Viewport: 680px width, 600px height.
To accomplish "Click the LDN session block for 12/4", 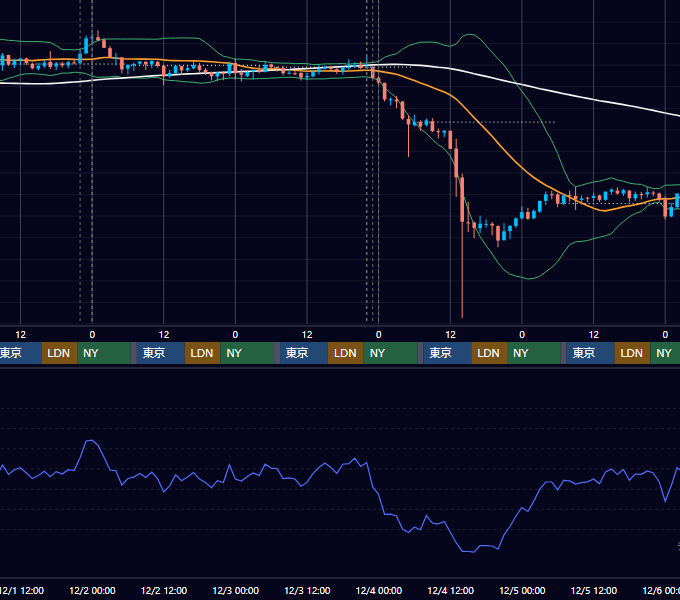I will pyautogui.click(x=489, y=353).
